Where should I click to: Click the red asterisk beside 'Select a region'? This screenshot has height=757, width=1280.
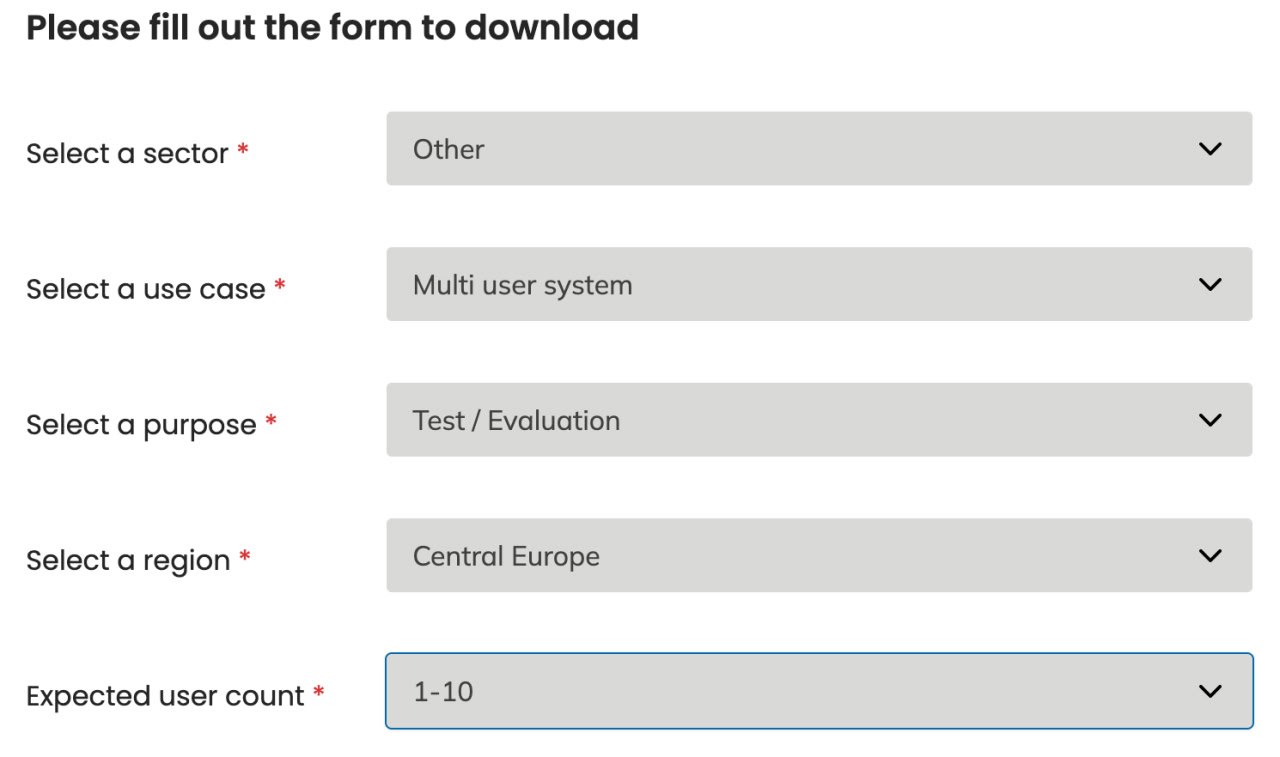(244, 558)
